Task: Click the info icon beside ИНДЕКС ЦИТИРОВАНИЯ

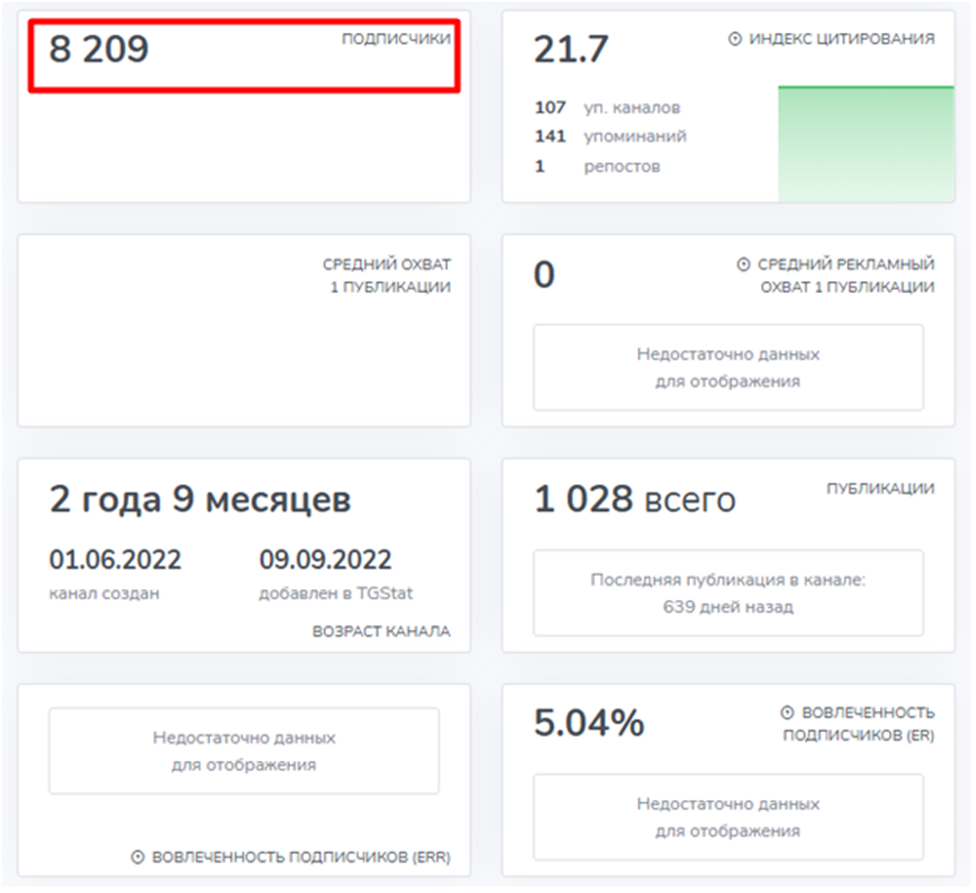Action: [735, 39]
